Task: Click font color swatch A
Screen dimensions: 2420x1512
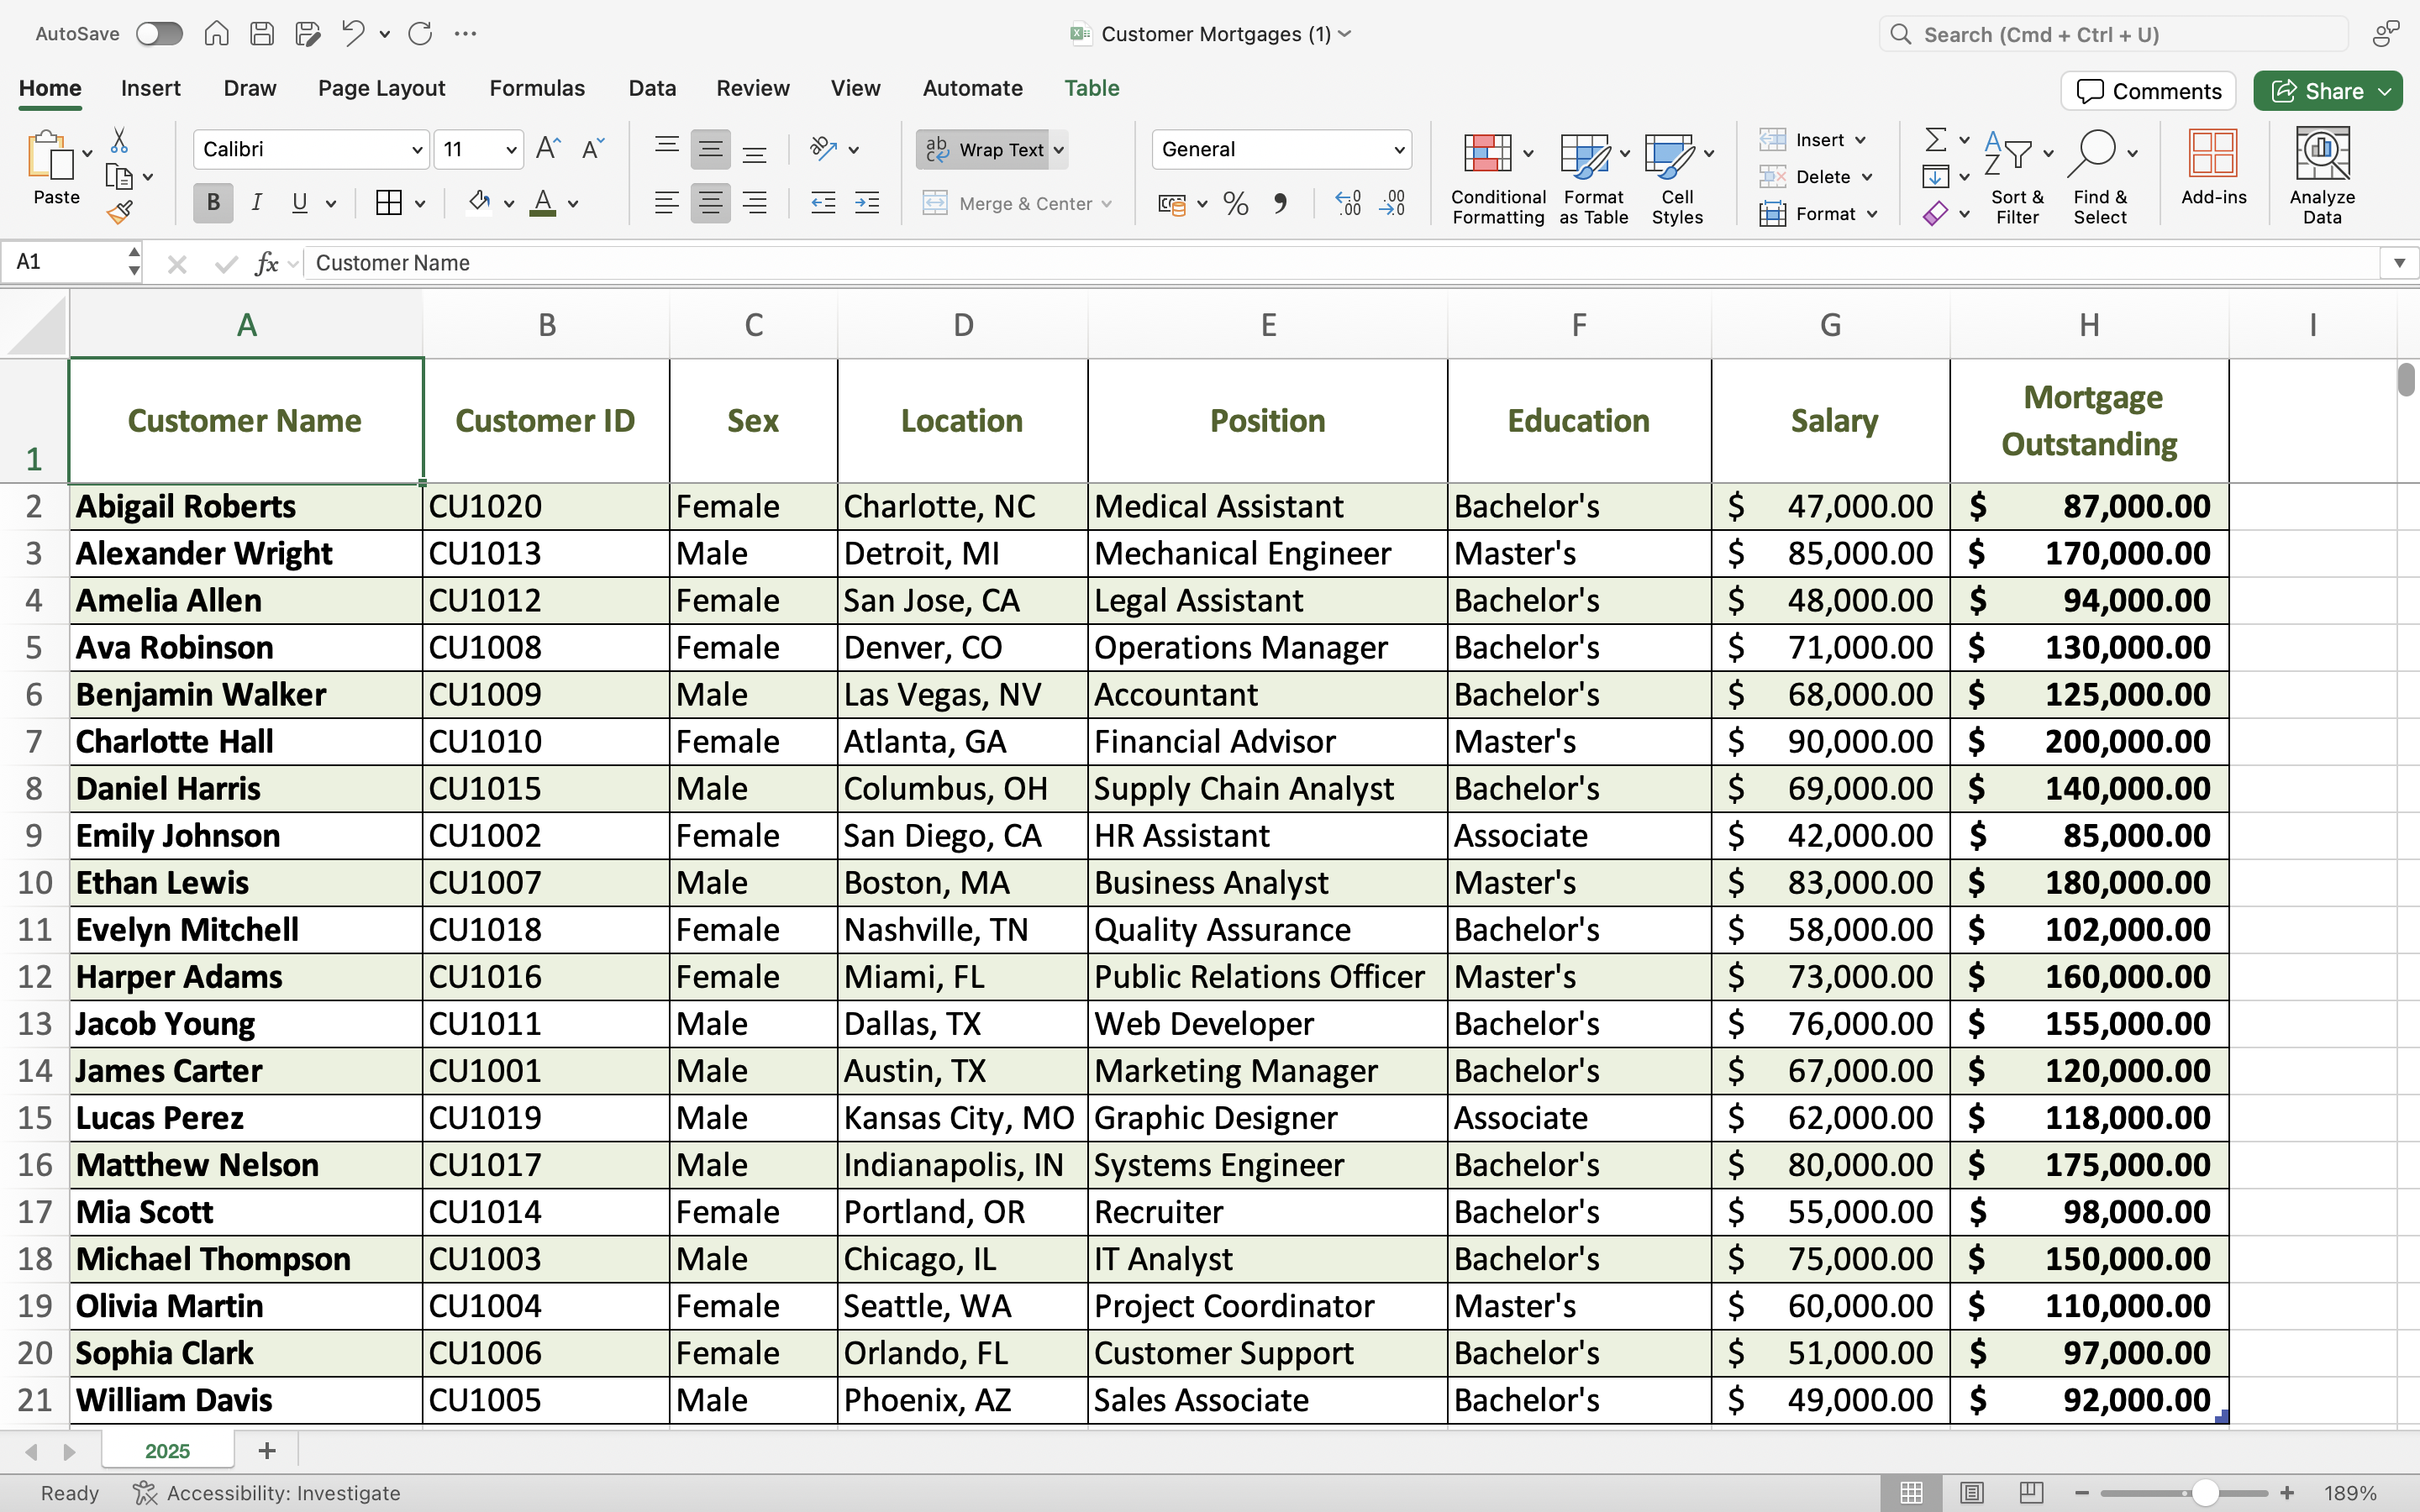Action: [x=543, y=204]
